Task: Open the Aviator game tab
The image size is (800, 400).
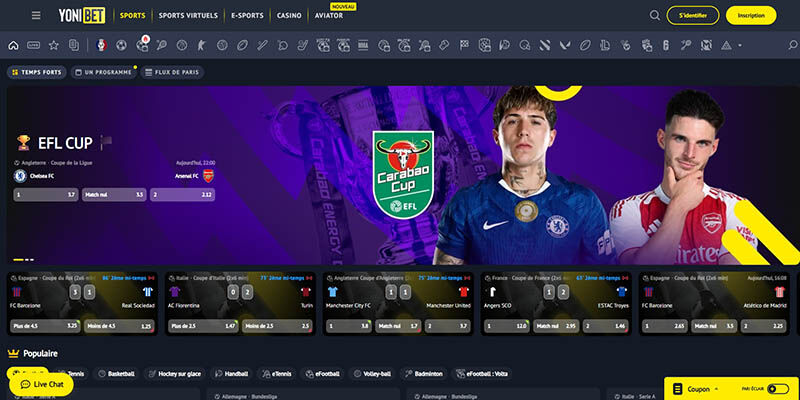Action: [329, 15]
